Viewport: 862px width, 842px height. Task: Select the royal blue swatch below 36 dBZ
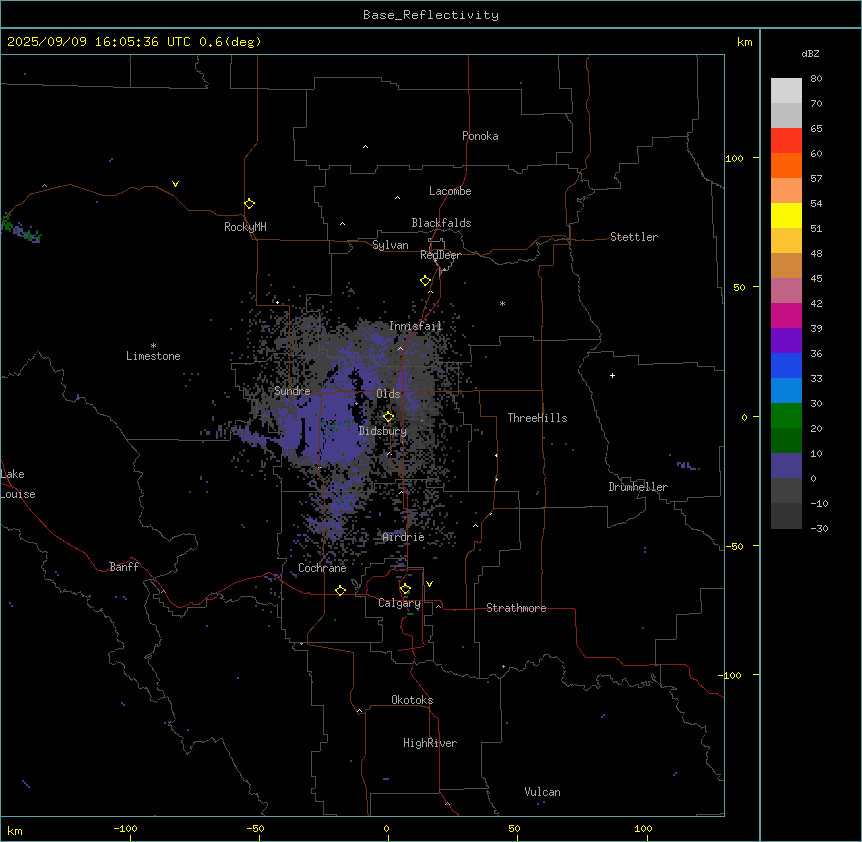coord(786,365)
